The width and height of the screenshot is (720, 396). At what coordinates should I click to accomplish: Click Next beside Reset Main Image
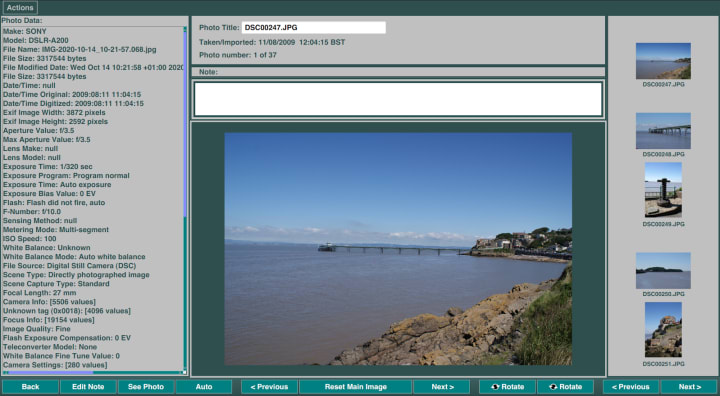[442, 387]
